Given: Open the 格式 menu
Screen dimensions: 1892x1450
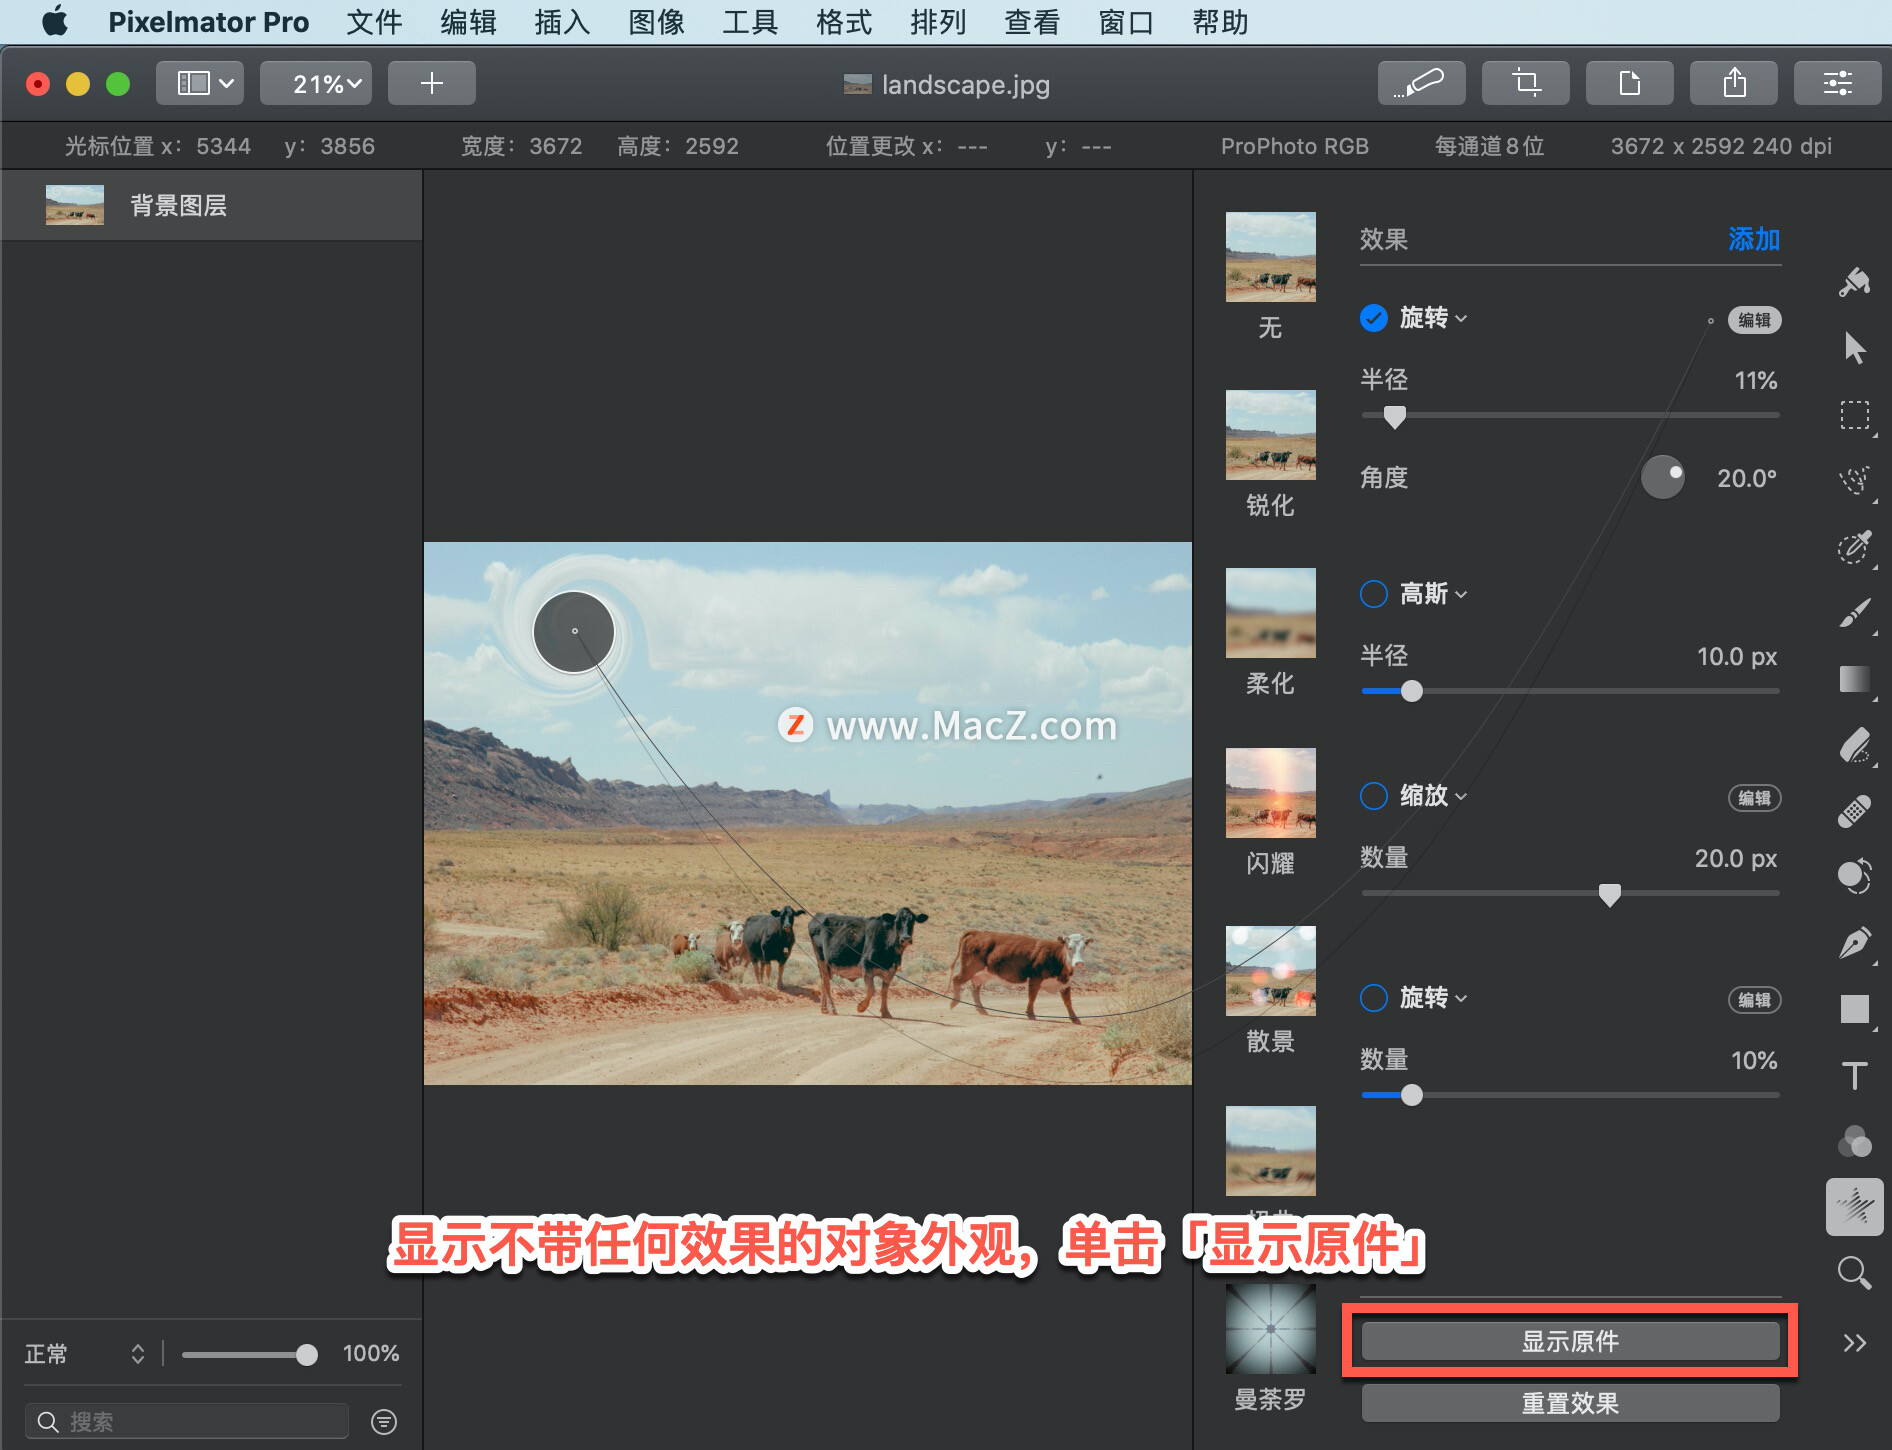Looking at the screenshot, I should (844, 21).
